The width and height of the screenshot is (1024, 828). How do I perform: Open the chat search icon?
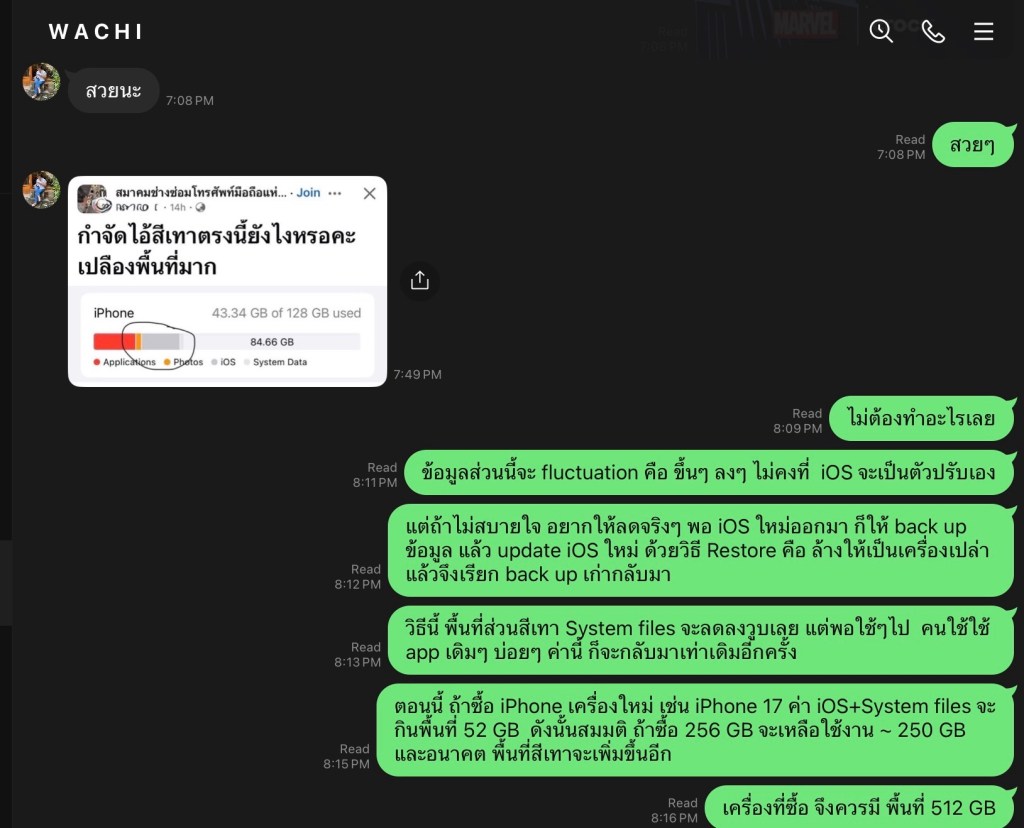click(x=881, y=31)
